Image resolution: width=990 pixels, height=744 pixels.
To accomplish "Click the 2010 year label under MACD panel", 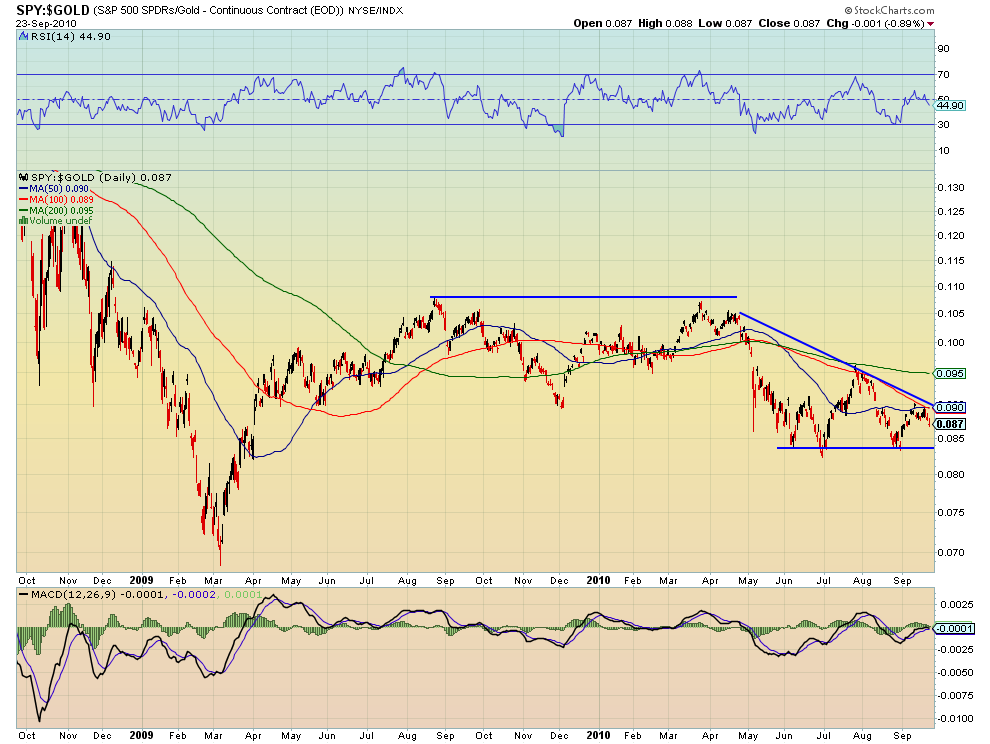I will pyautogui.click(x=599, y=735).
